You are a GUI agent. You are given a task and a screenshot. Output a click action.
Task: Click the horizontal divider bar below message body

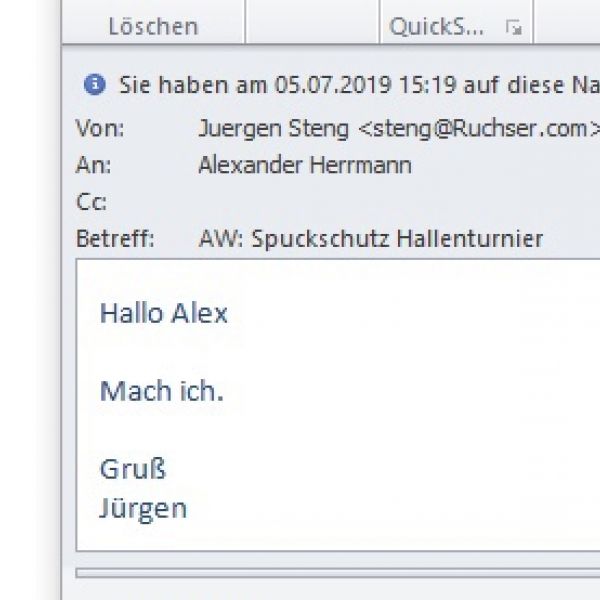(x=338, y=573)
